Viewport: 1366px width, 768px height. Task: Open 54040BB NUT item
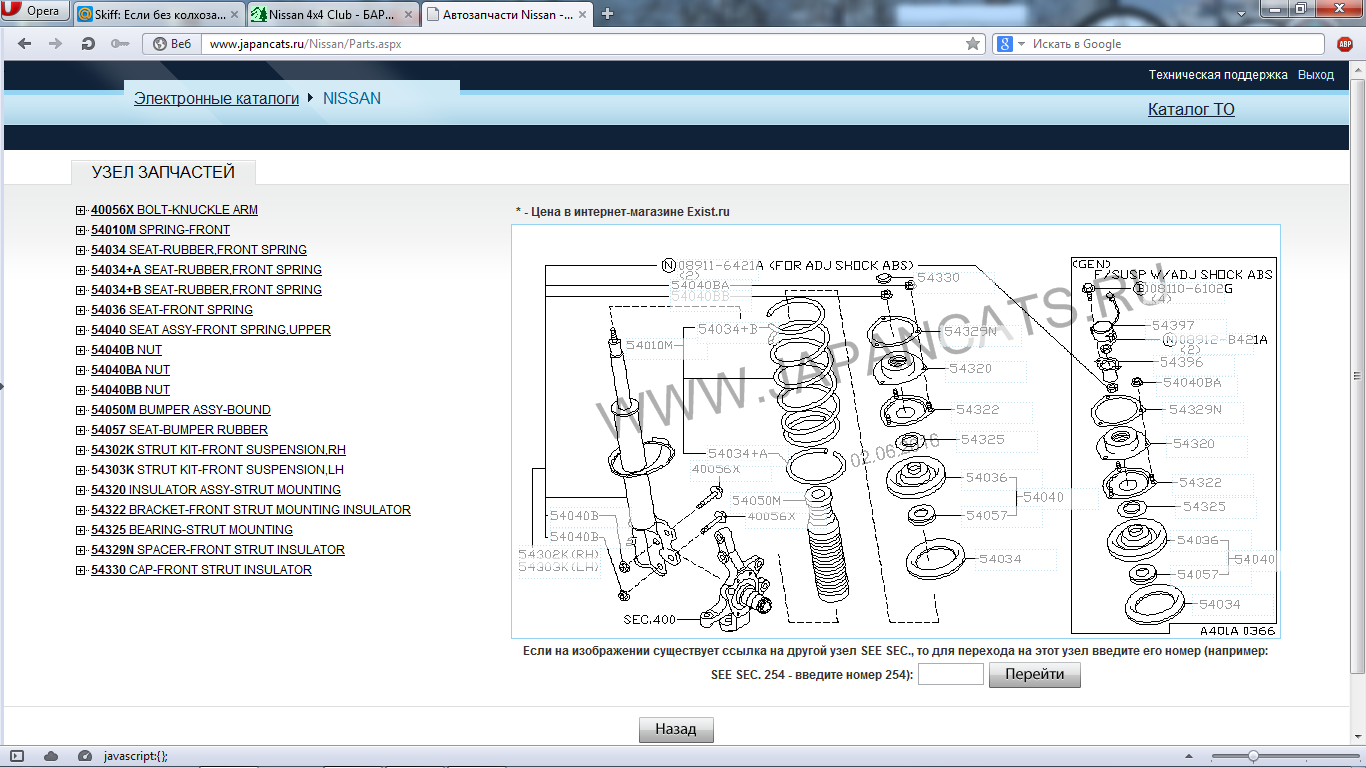[130, 390]
